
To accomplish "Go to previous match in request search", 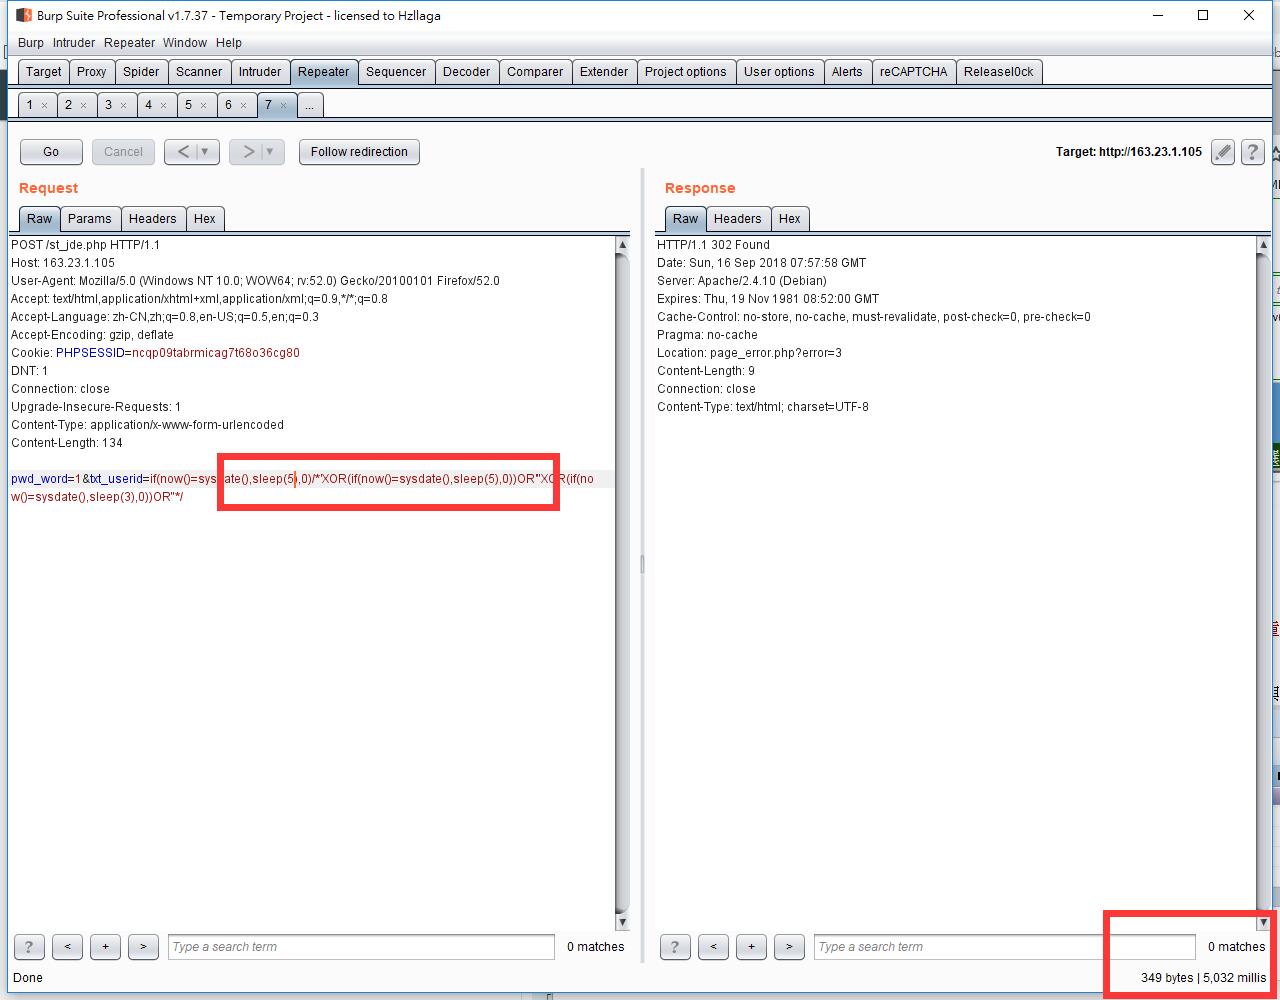I will pyautogui.click(x=67, y=947).
